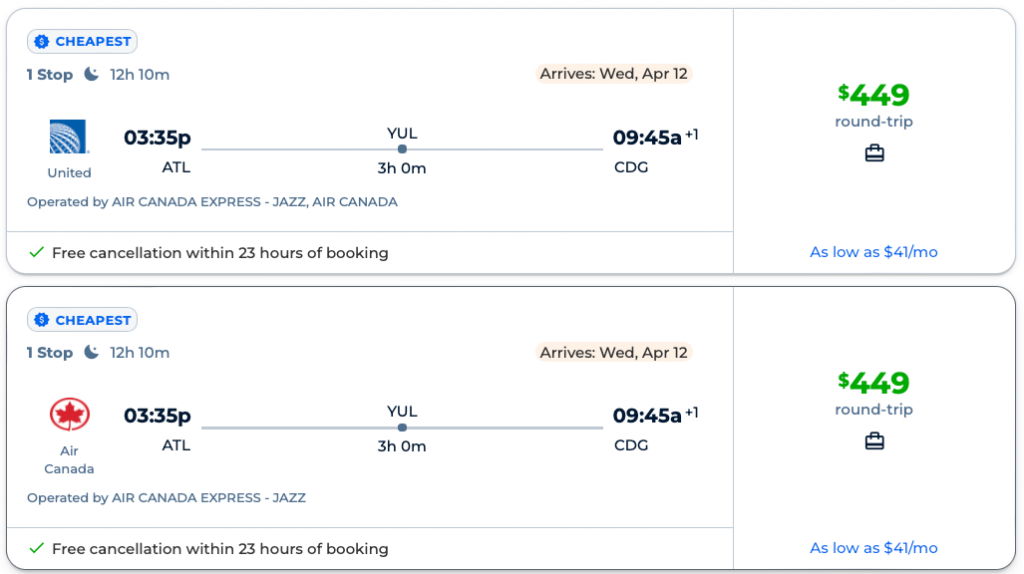Select the $449 round-trip price for the Air Canada flight

pos(873,383)
